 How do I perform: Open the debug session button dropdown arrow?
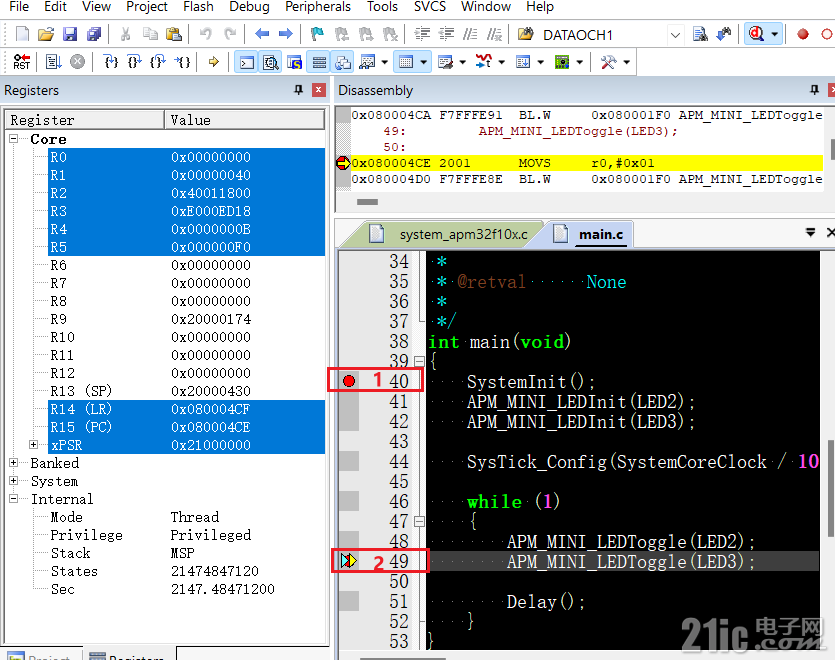pos(775,34)
